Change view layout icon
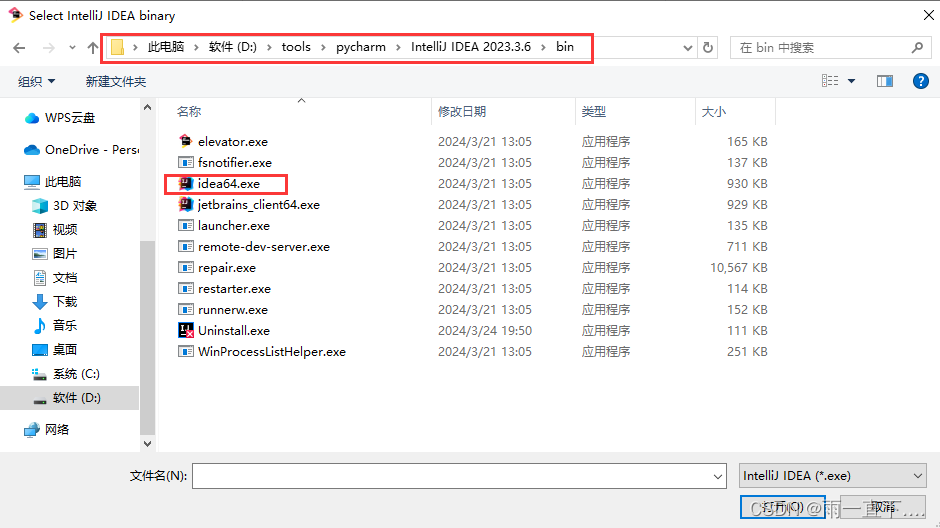The image size is (940, 528). click(x=830, y=81)
